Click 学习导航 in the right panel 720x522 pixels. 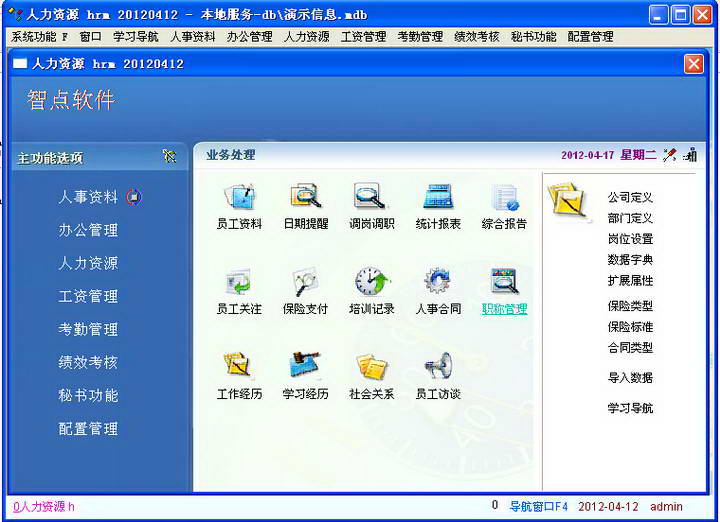(x=630, y=408)
